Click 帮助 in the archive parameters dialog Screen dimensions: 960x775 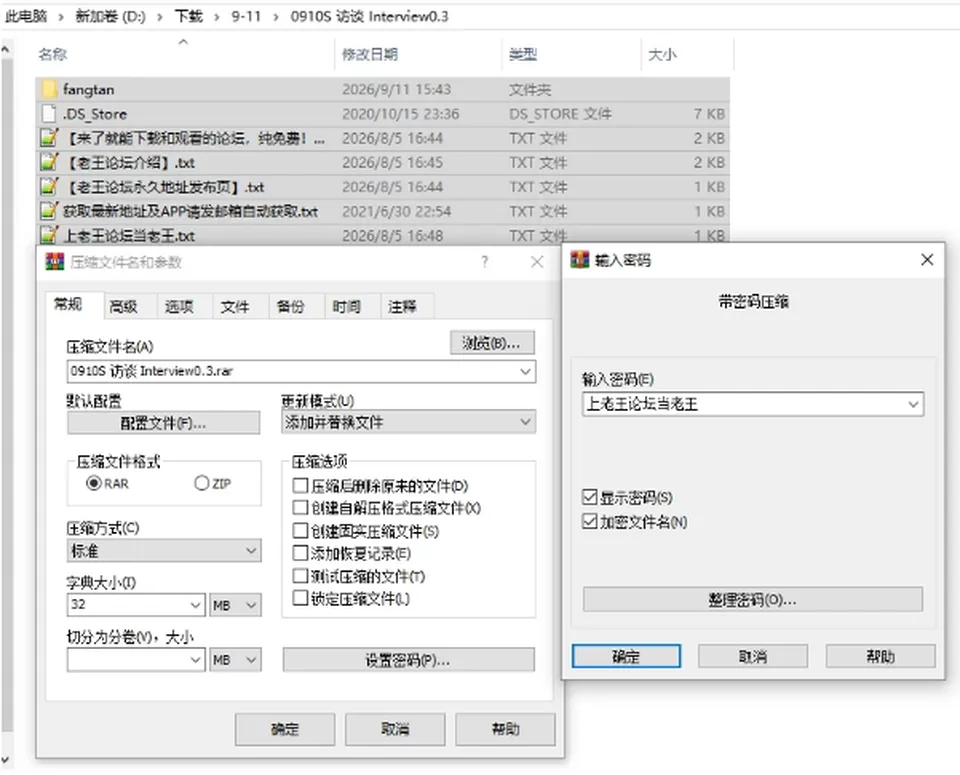pos(505,729)
